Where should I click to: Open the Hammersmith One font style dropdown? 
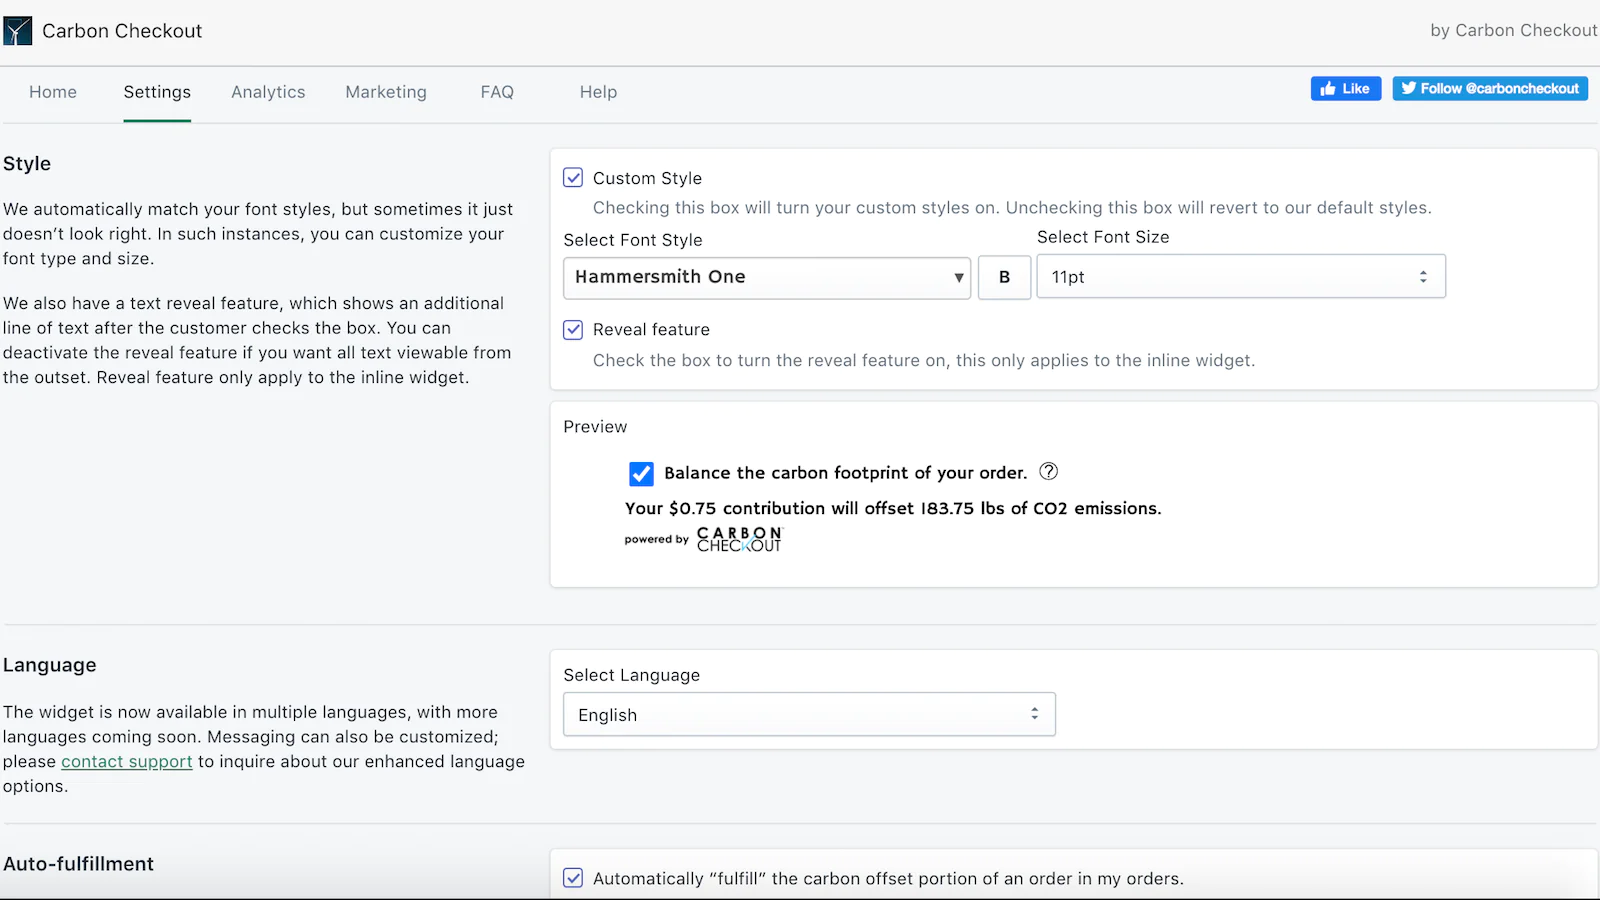click(766, 277)
